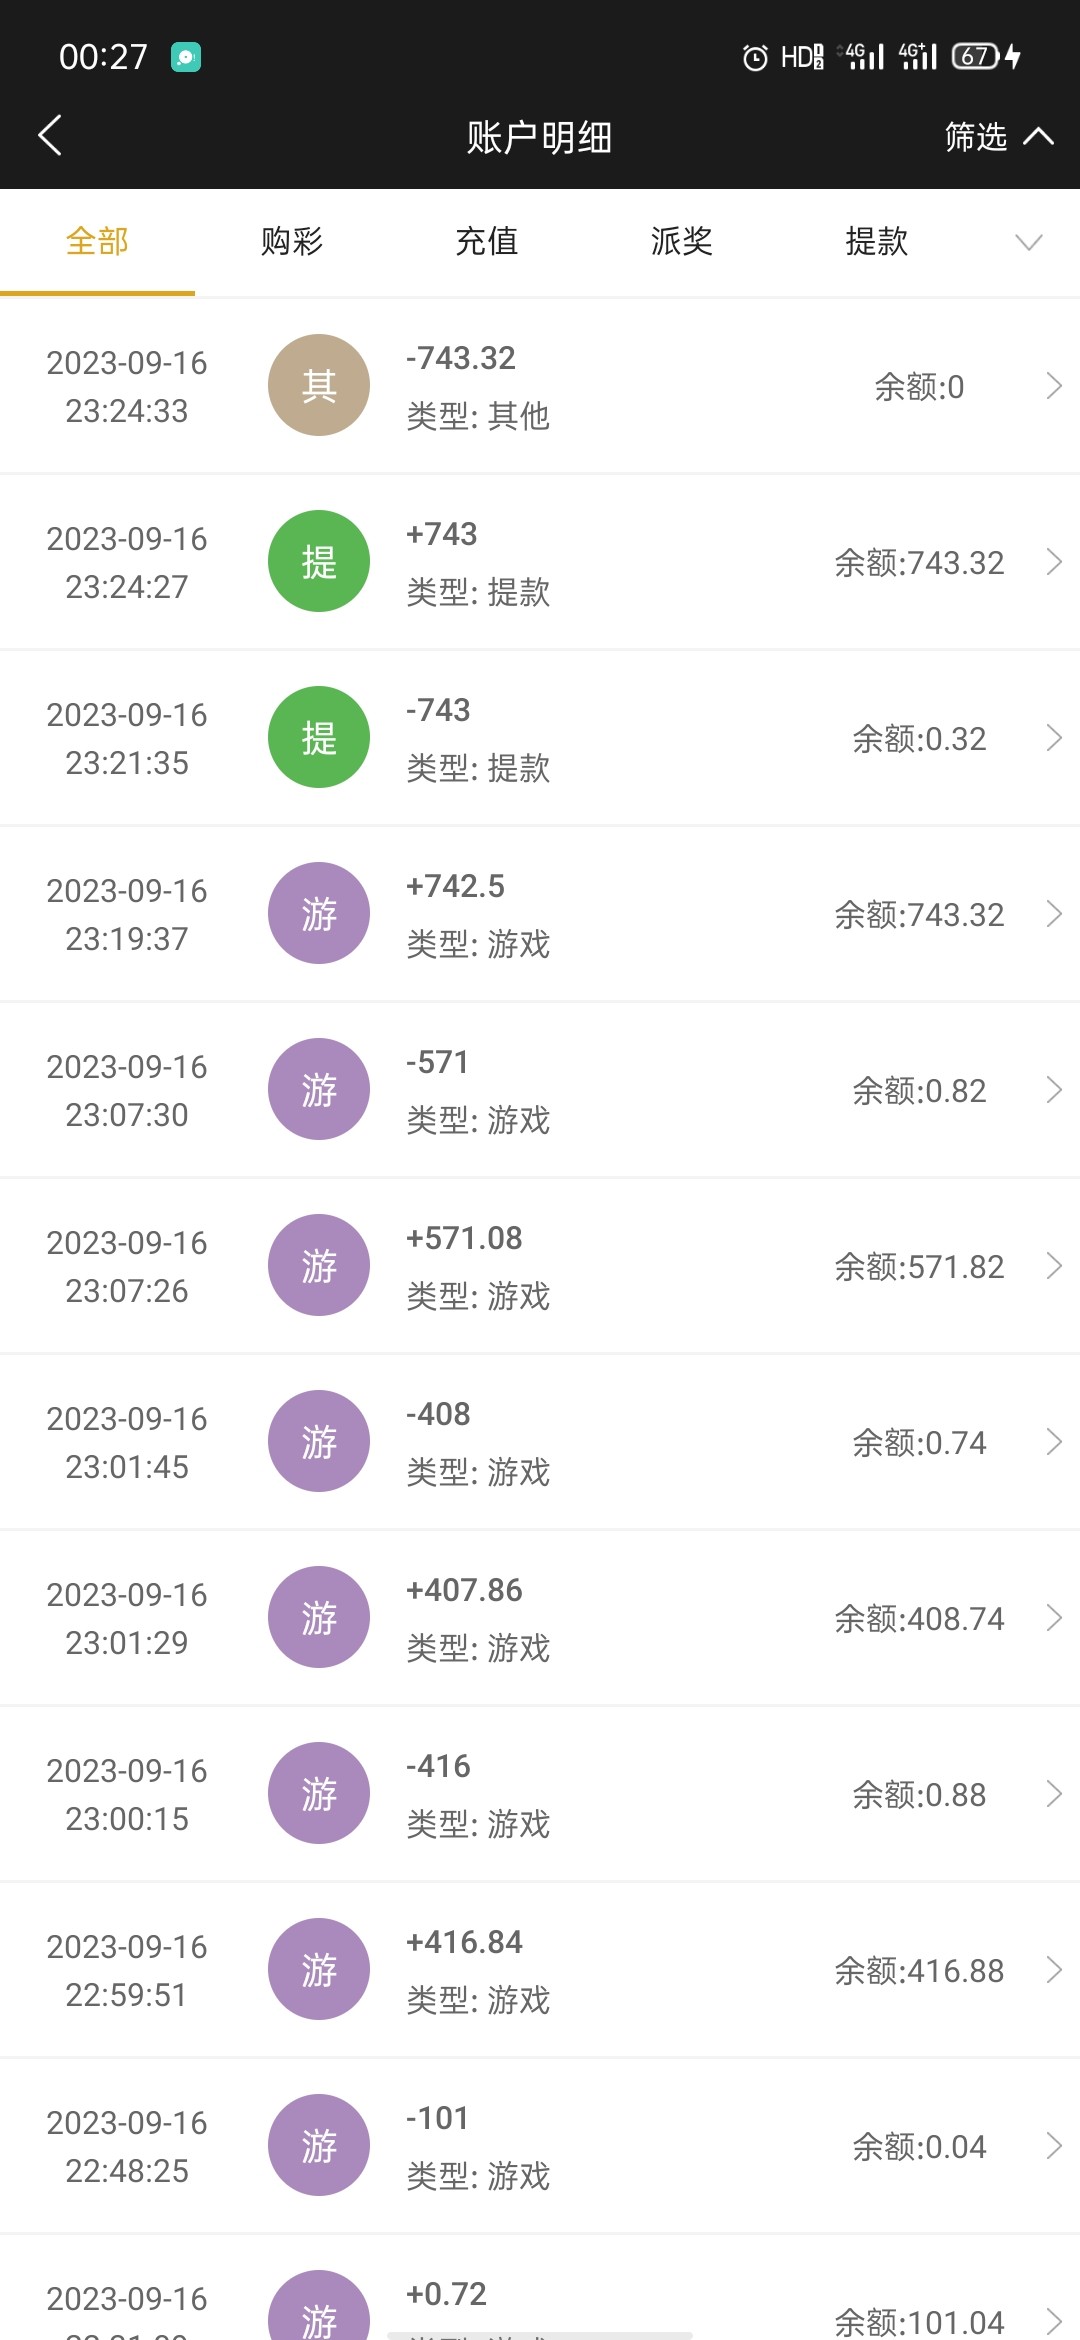Tap the alarm clock status bar icon
This screenshot has width=1080, height=2340.
(755, 58)
